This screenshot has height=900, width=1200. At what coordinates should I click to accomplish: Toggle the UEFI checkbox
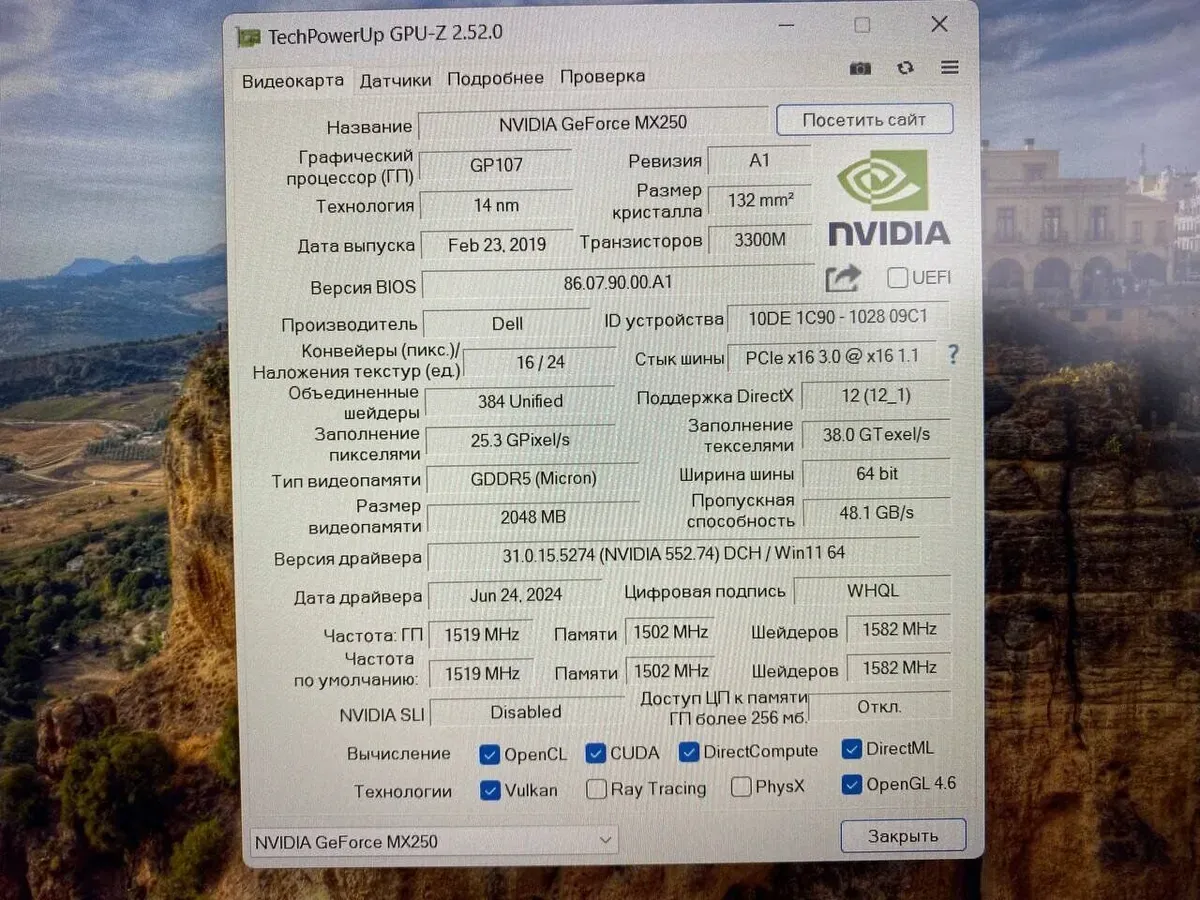coord(898,278)
